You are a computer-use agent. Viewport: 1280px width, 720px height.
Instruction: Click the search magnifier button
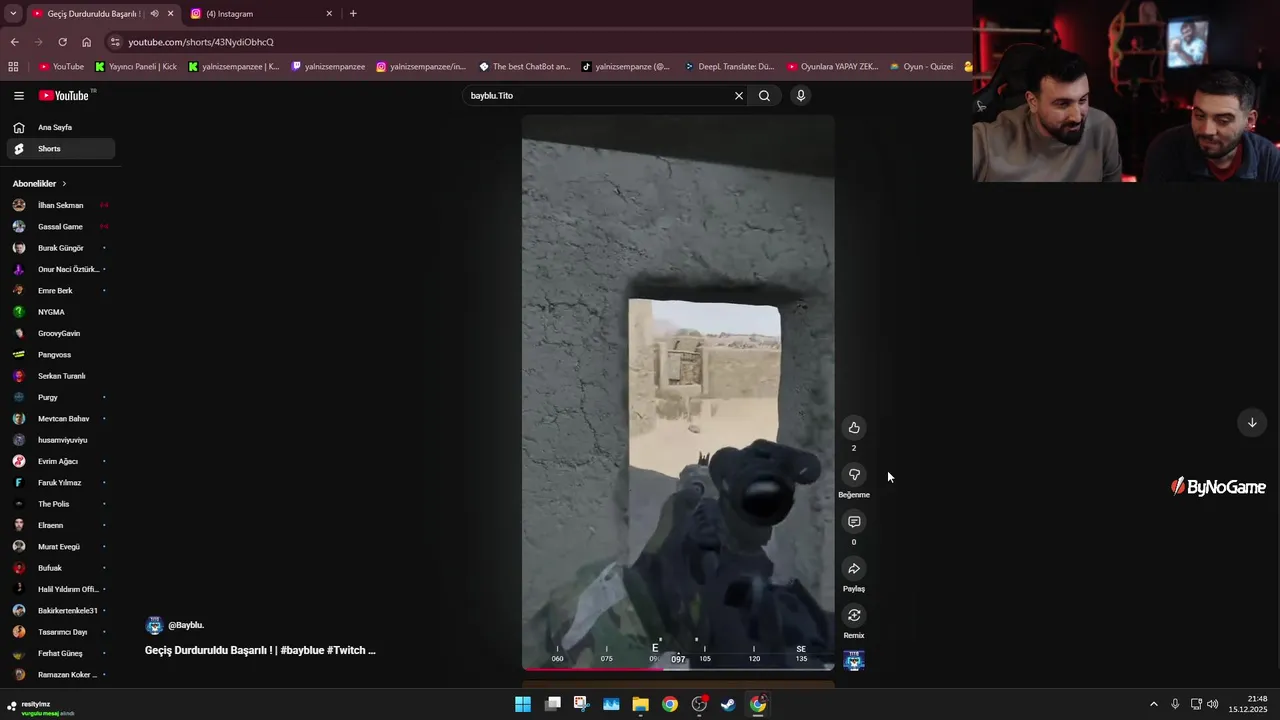point(764,96)
